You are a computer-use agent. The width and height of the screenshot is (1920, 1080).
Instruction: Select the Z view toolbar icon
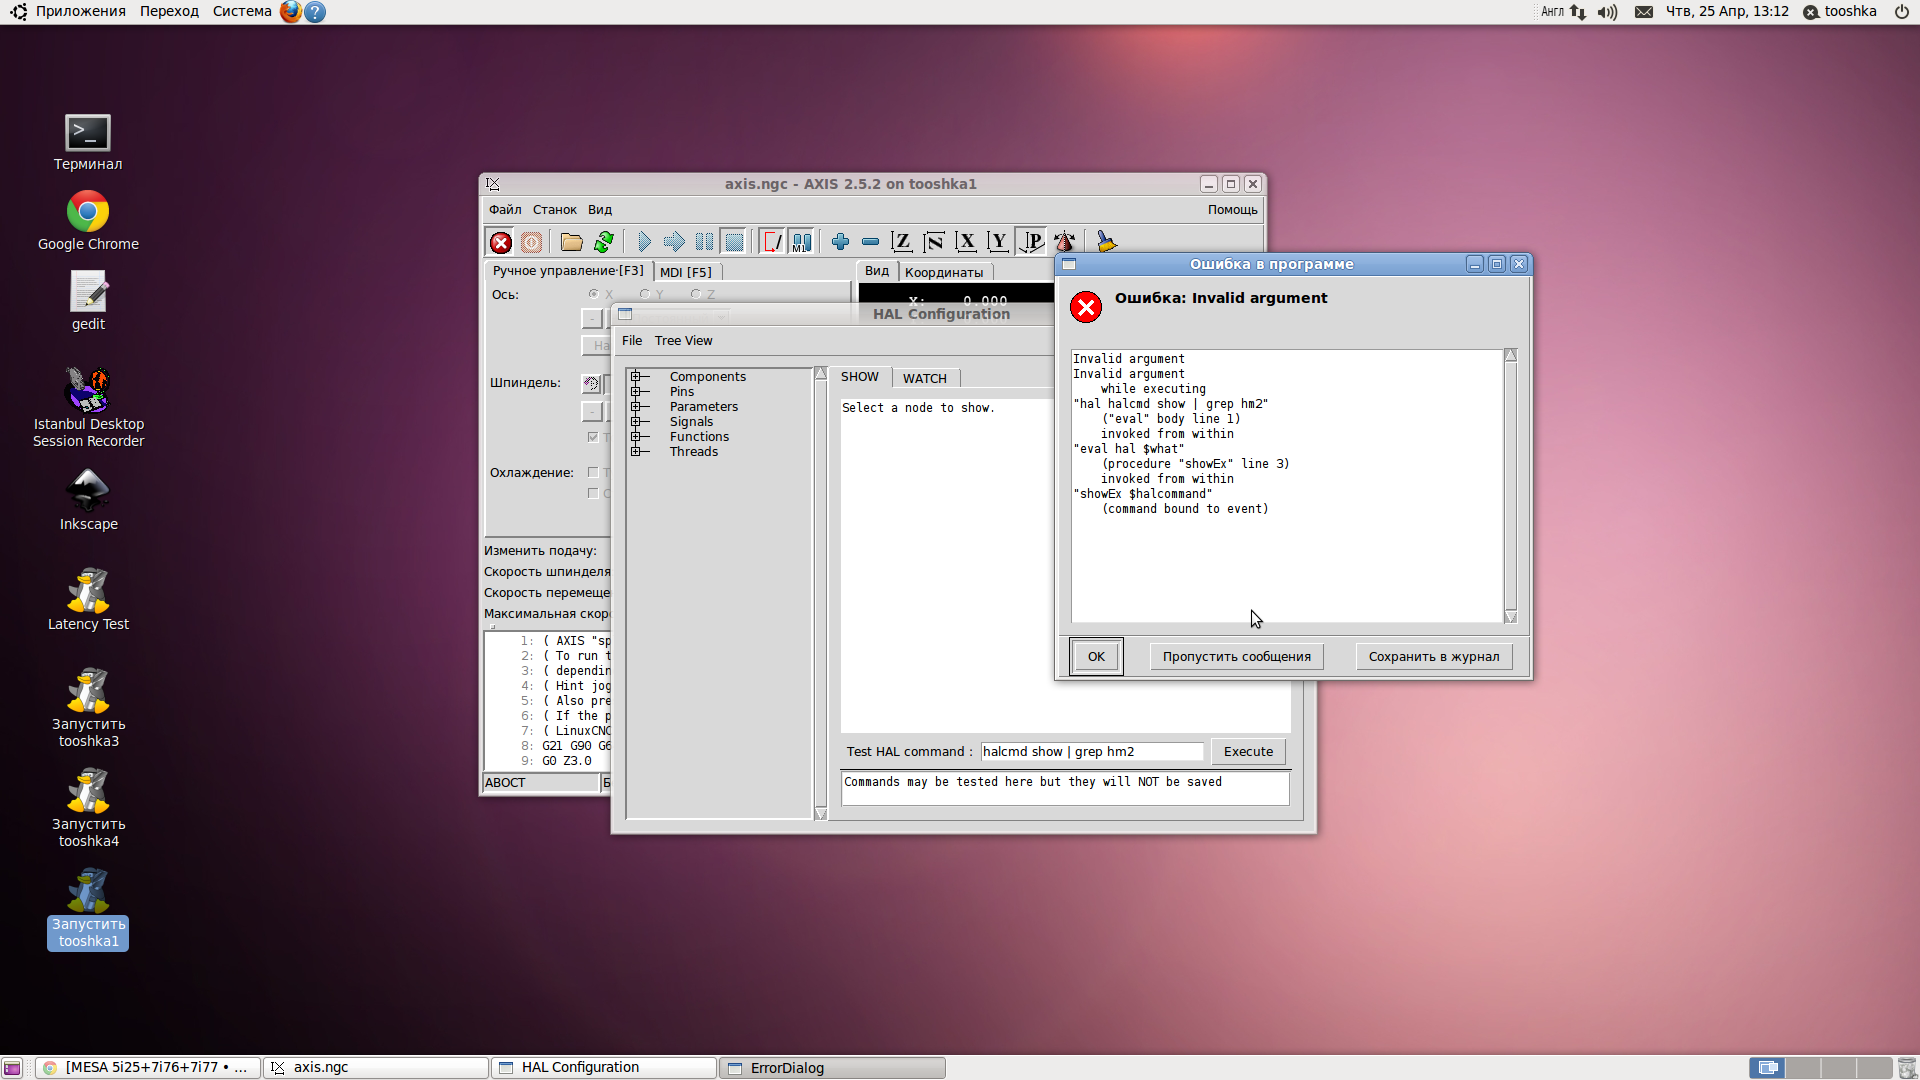click(901, 242)
